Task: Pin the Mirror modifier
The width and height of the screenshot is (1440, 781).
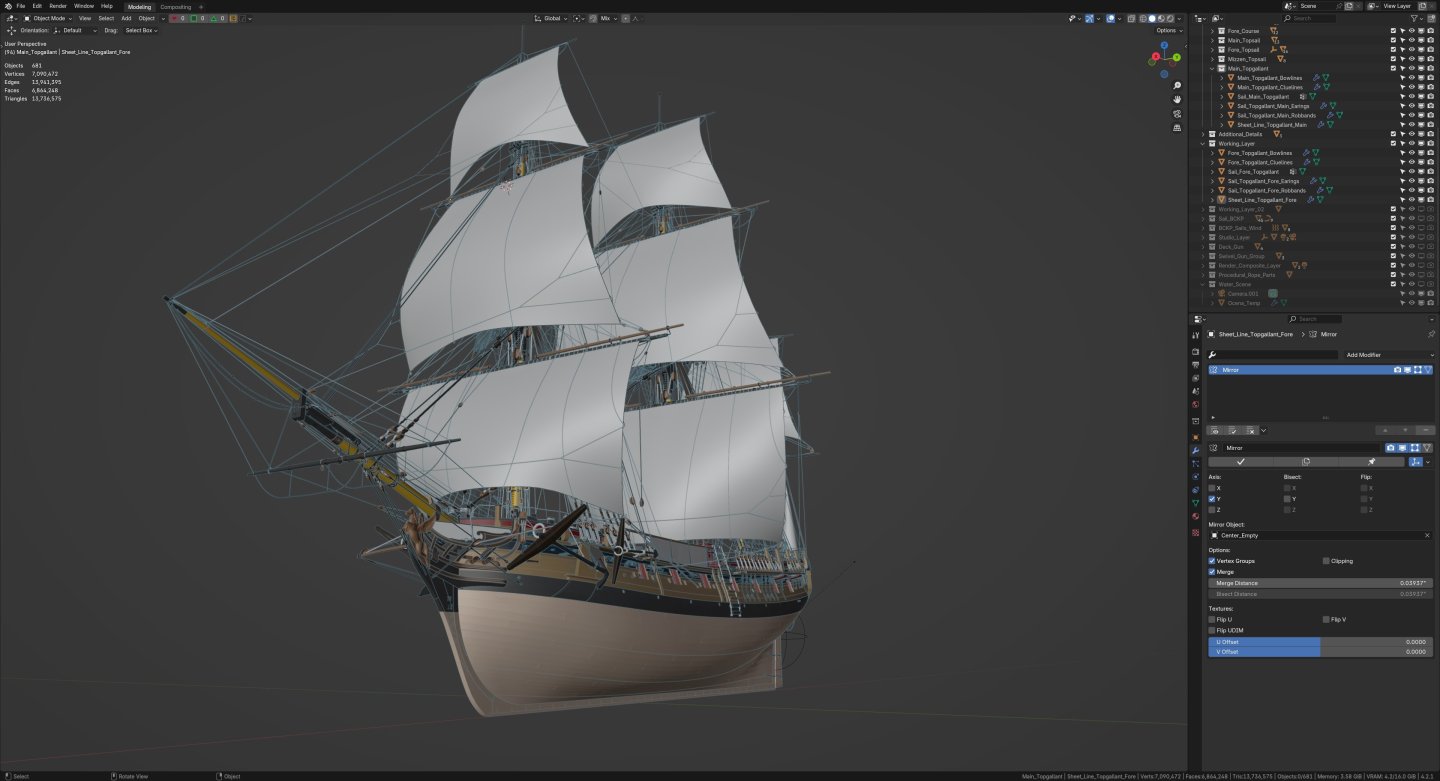Action: coord(1371,462)
